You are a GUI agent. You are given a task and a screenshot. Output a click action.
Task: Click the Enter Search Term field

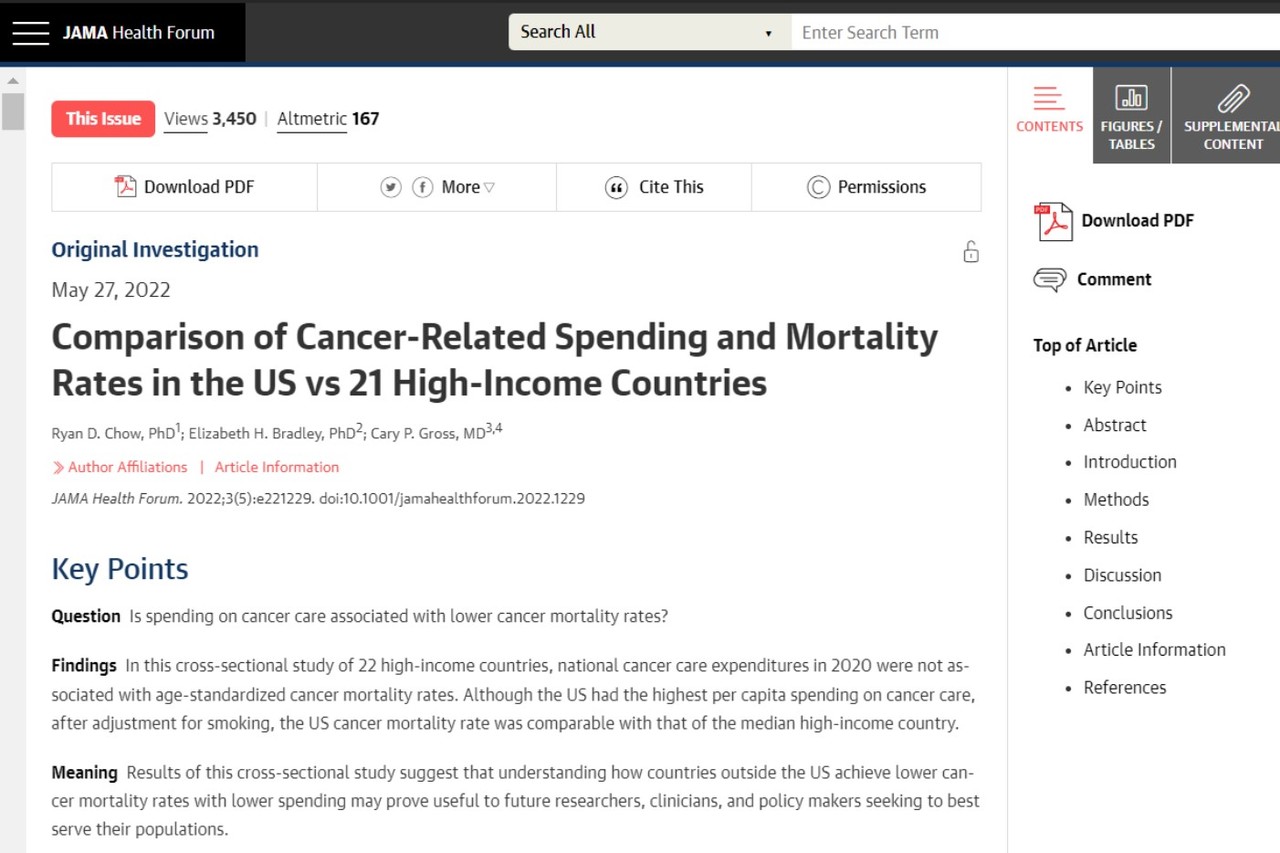[1030, 32]
